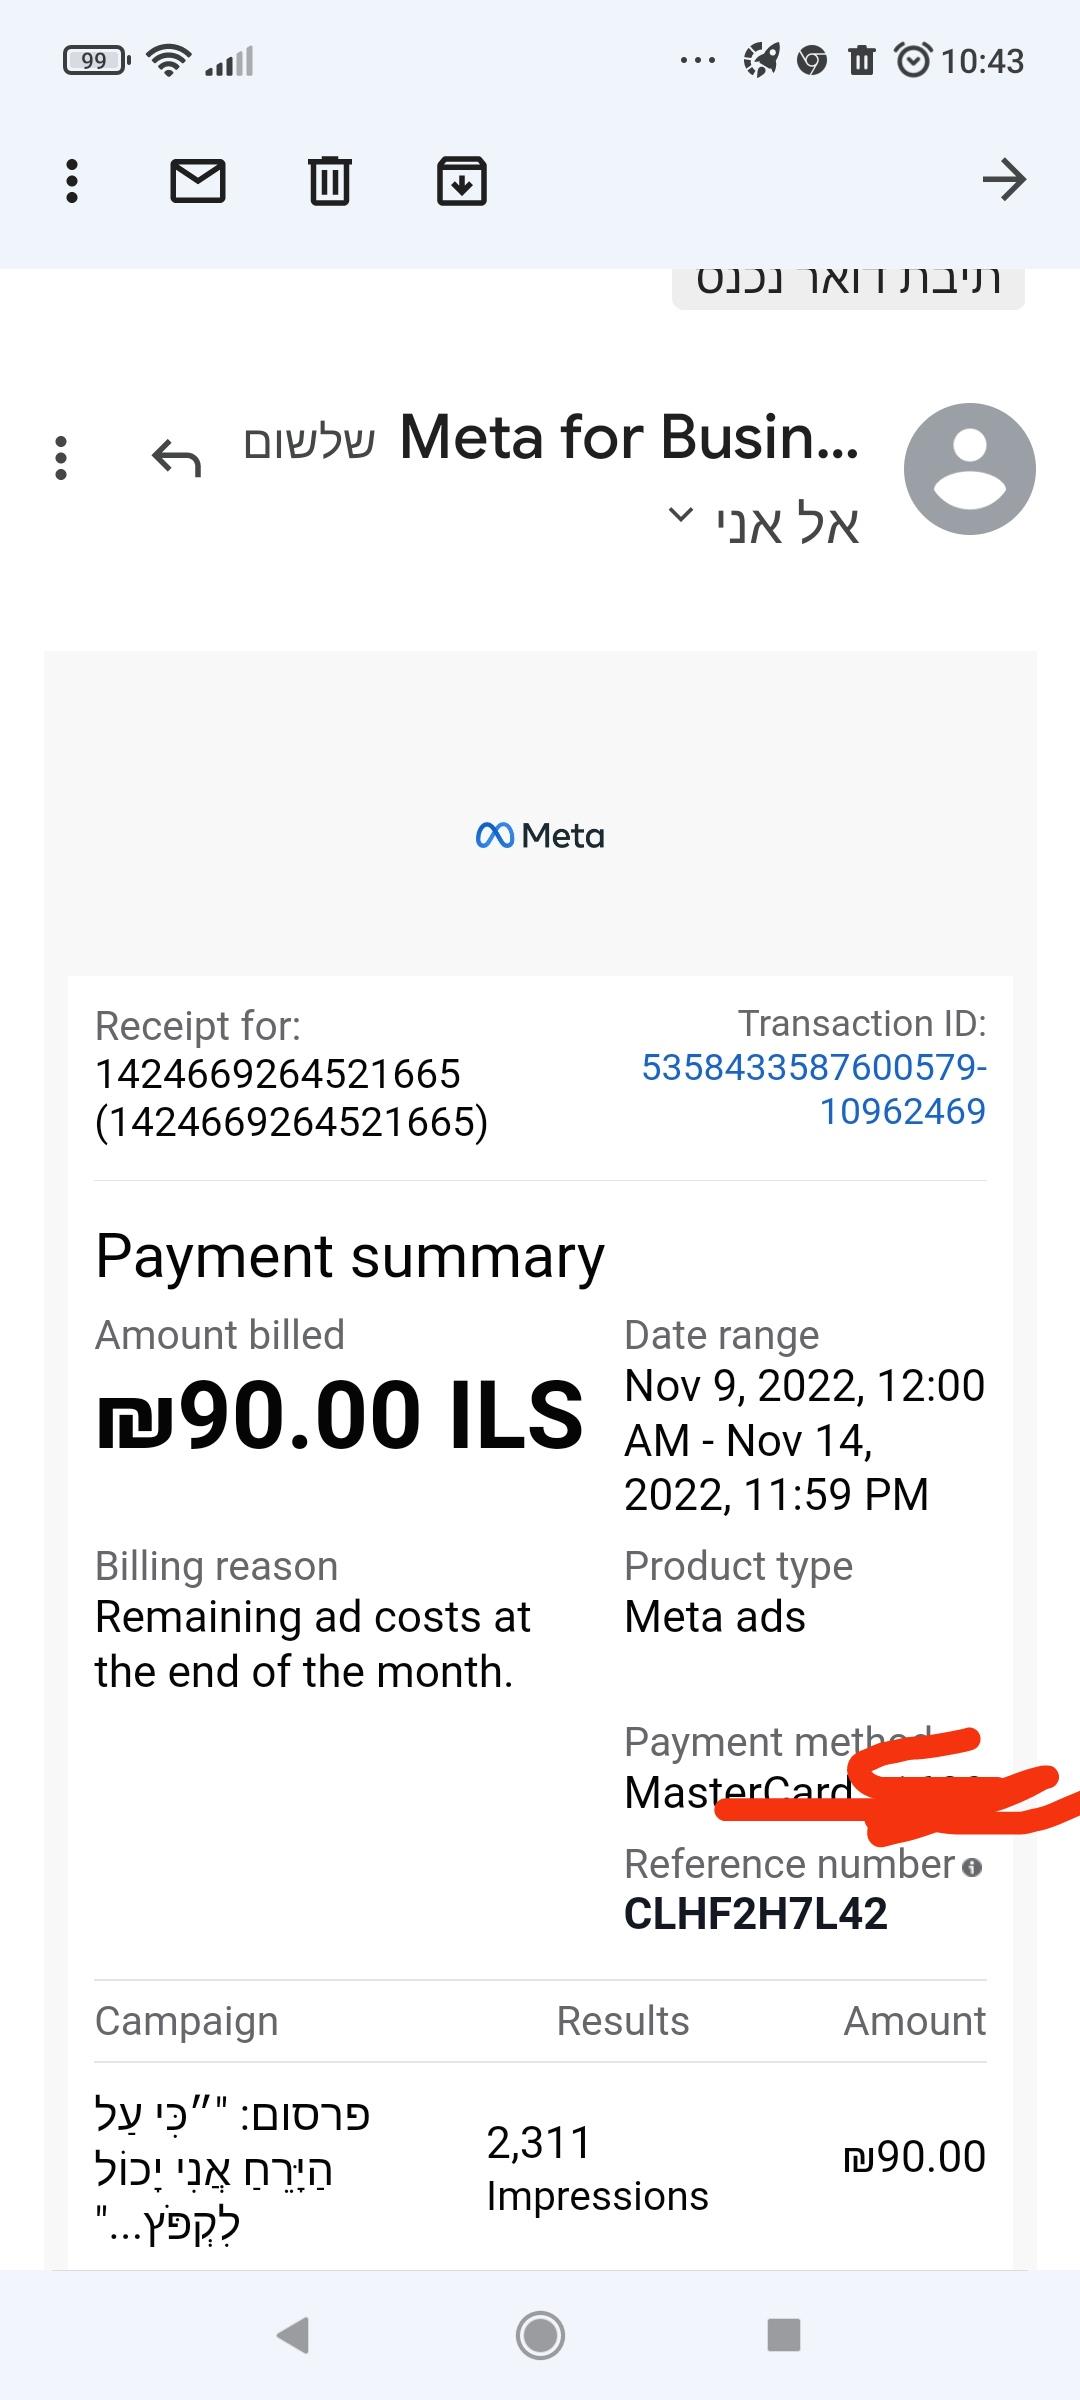Tap Android back navigation button
This screenshot has height=2400, width=1080.
point(292,2335)
